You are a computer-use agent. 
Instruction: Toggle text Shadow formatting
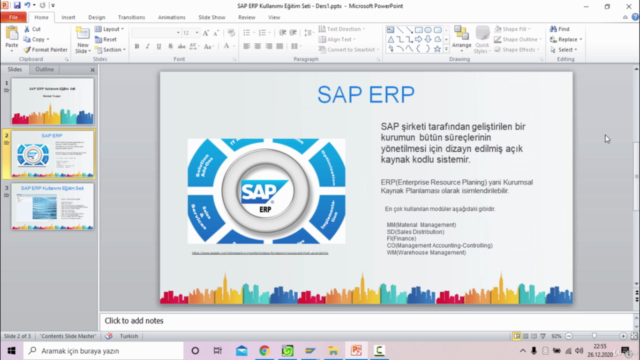pyautogui.click(x=170, y=47)
